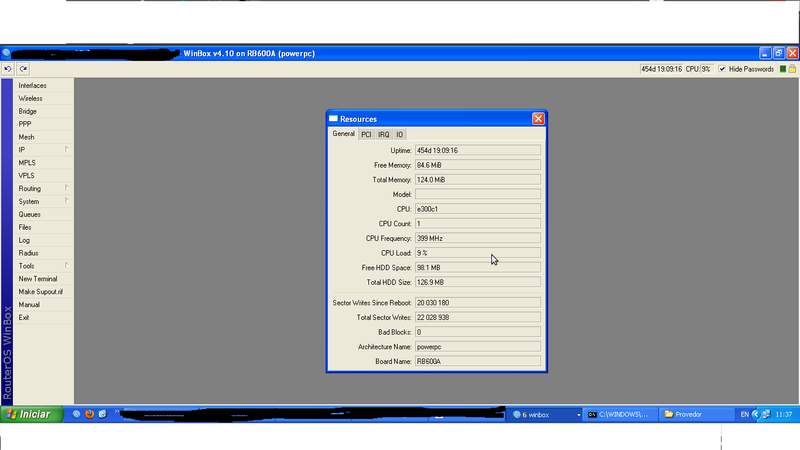Click the Free HDD Space field
Image resolution: width=800 pixels, height=450 pixels.
click(x=478, y=267)
